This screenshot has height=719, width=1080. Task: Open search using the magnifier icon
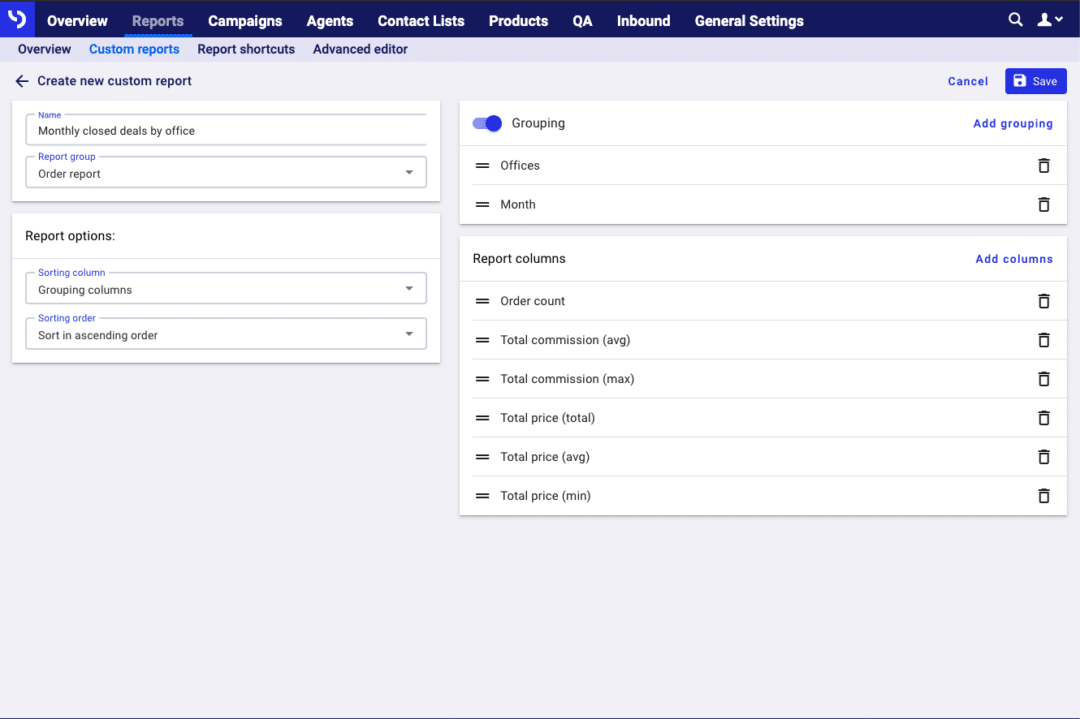(1015, 19)
